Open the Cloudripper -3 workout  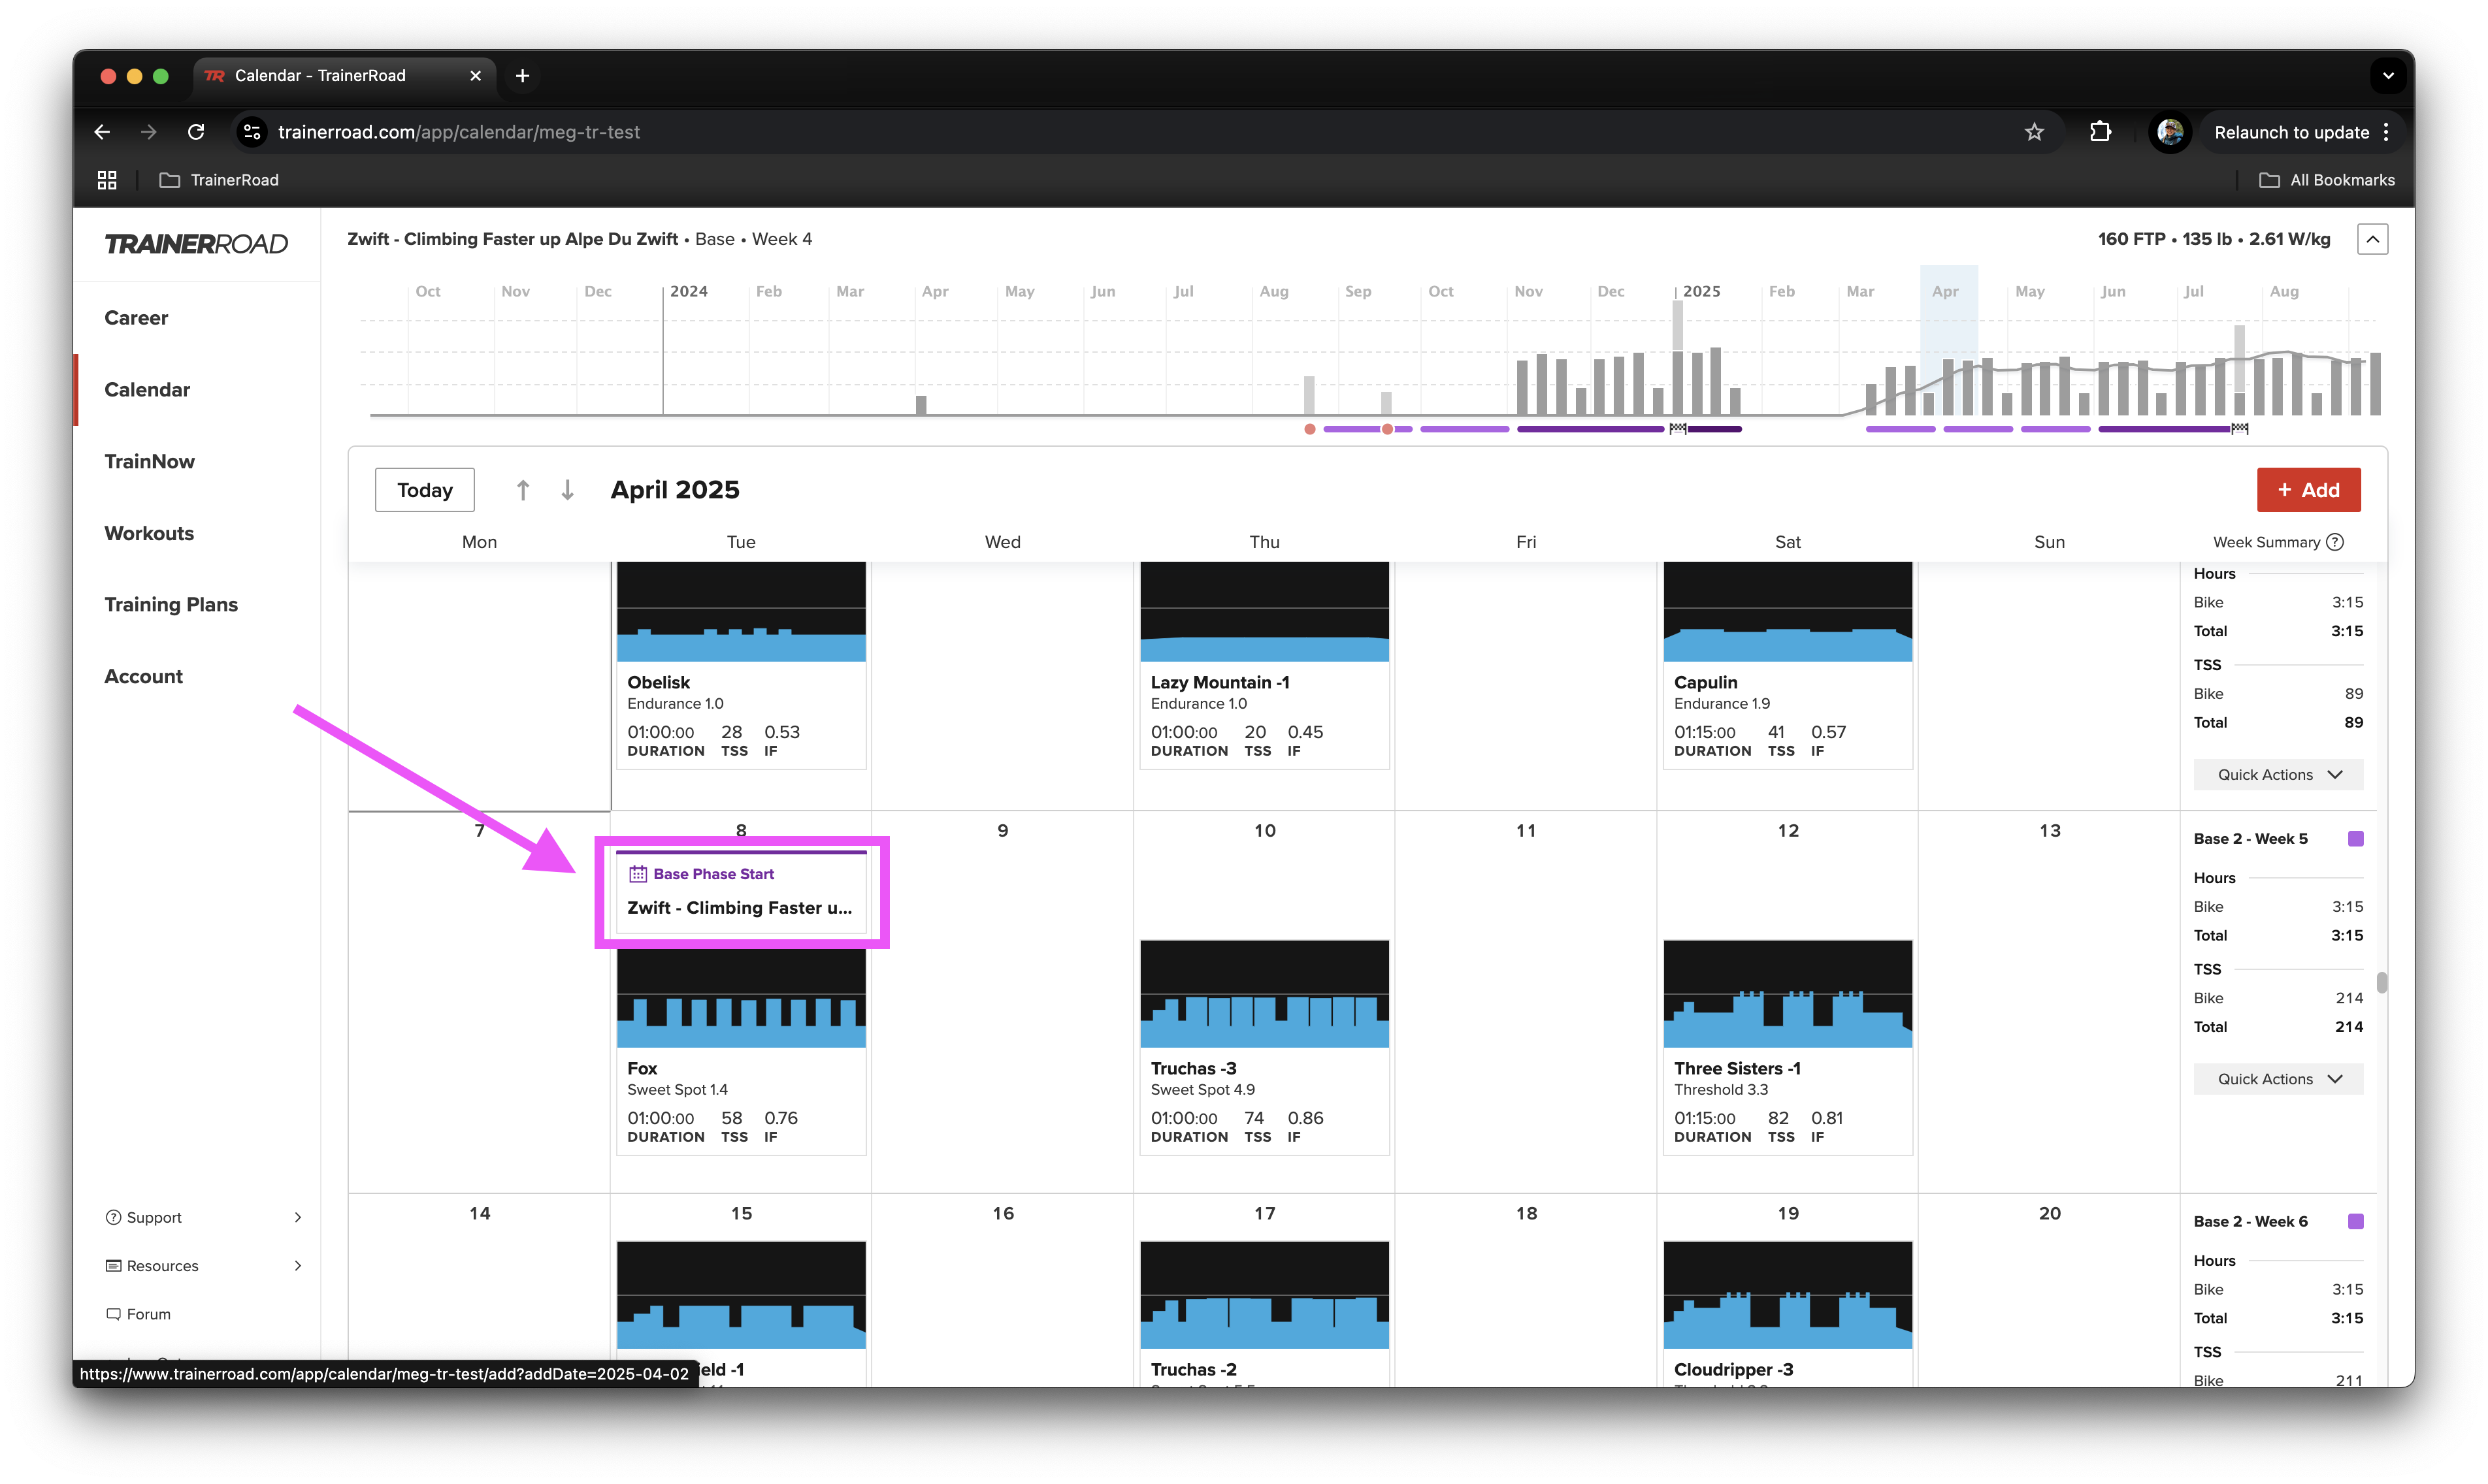pyautogui.click(x=1787, y=1313)
